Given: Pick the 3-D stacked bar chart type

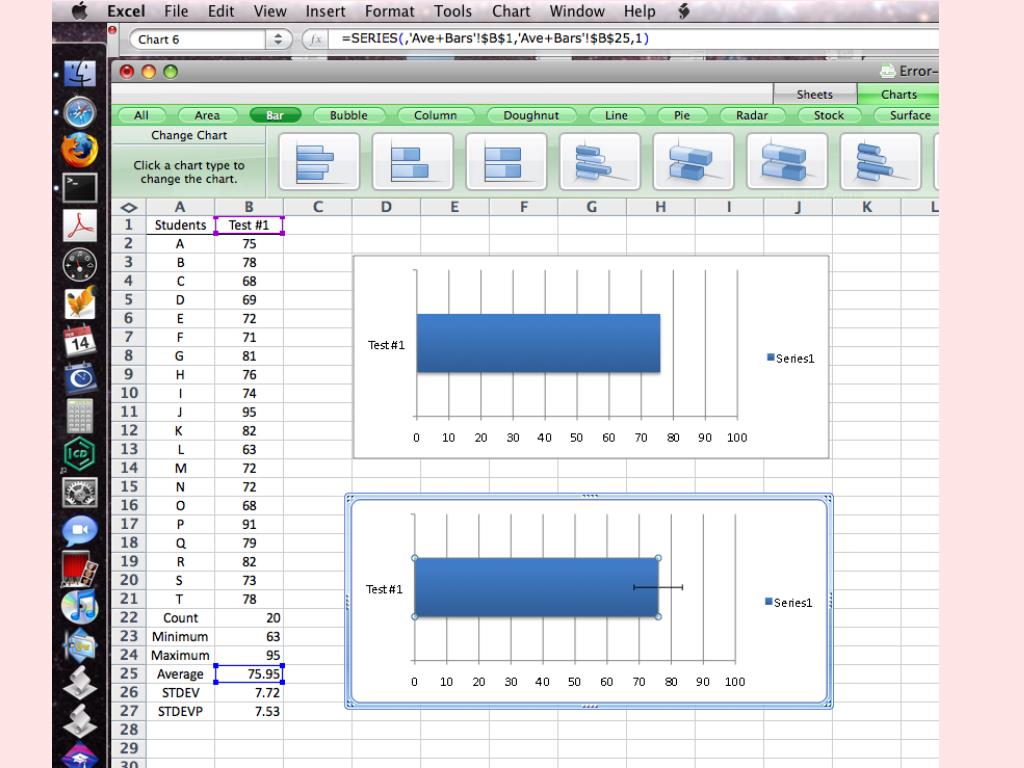Looking at the screenshot, I should coord(693,161).
